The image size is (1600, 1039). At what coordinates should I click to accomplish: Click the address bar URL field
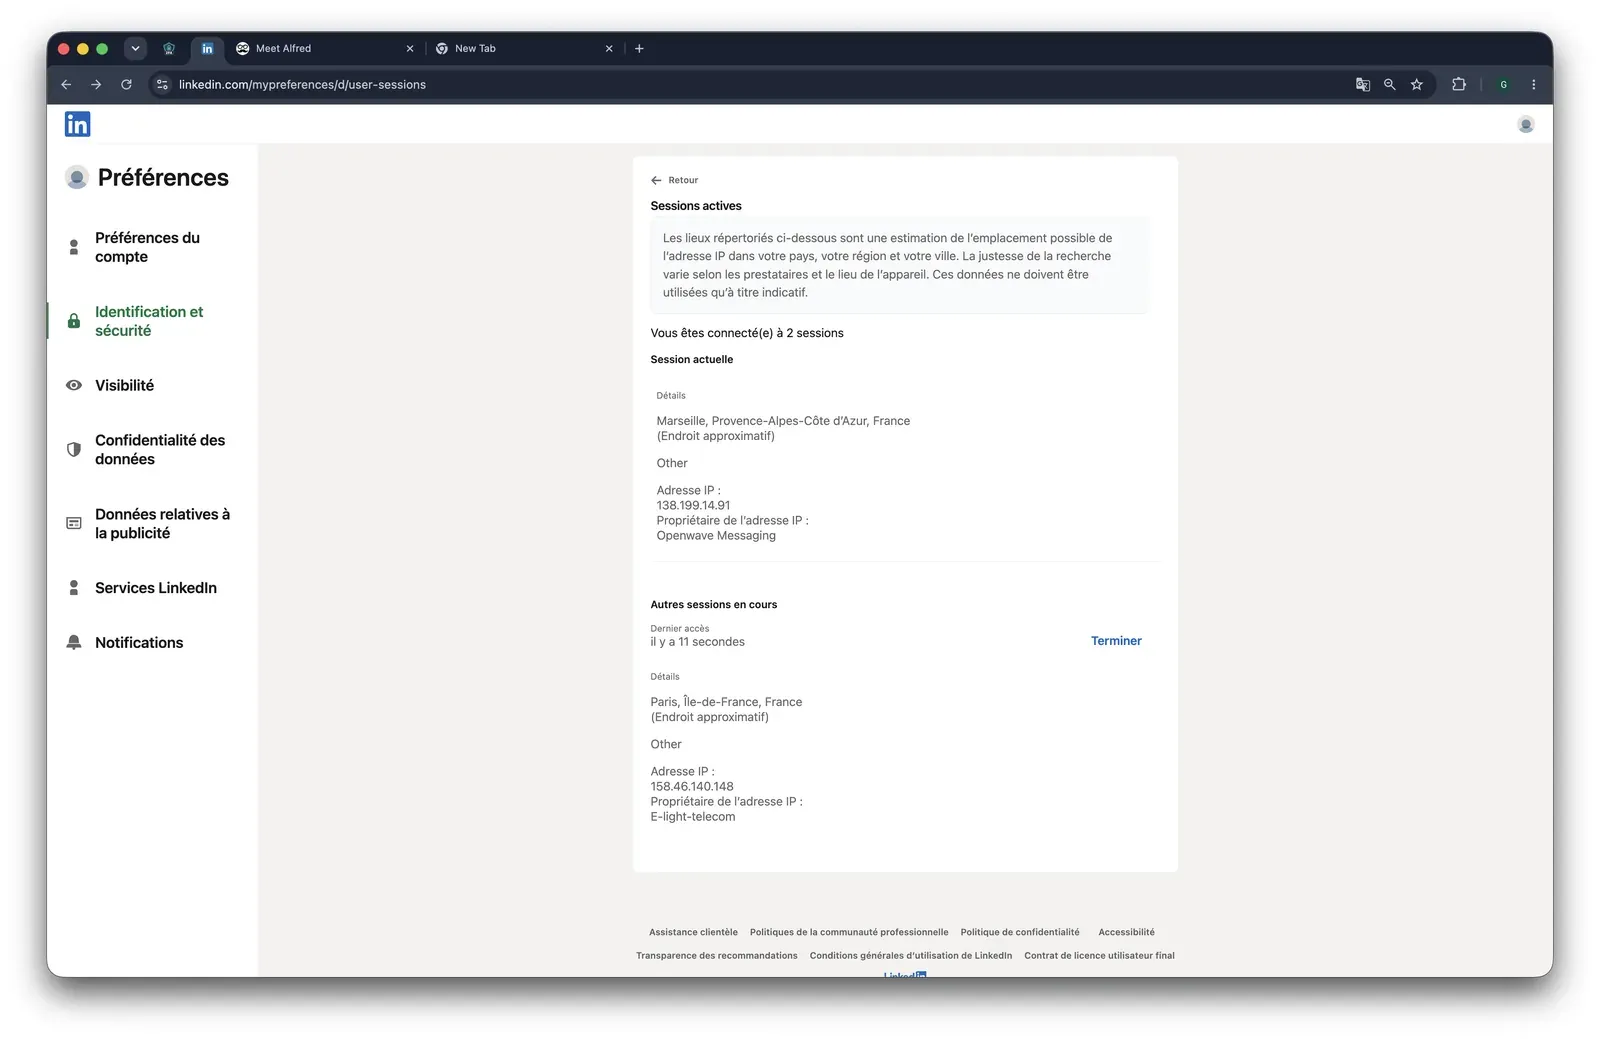tap(760, 85)
